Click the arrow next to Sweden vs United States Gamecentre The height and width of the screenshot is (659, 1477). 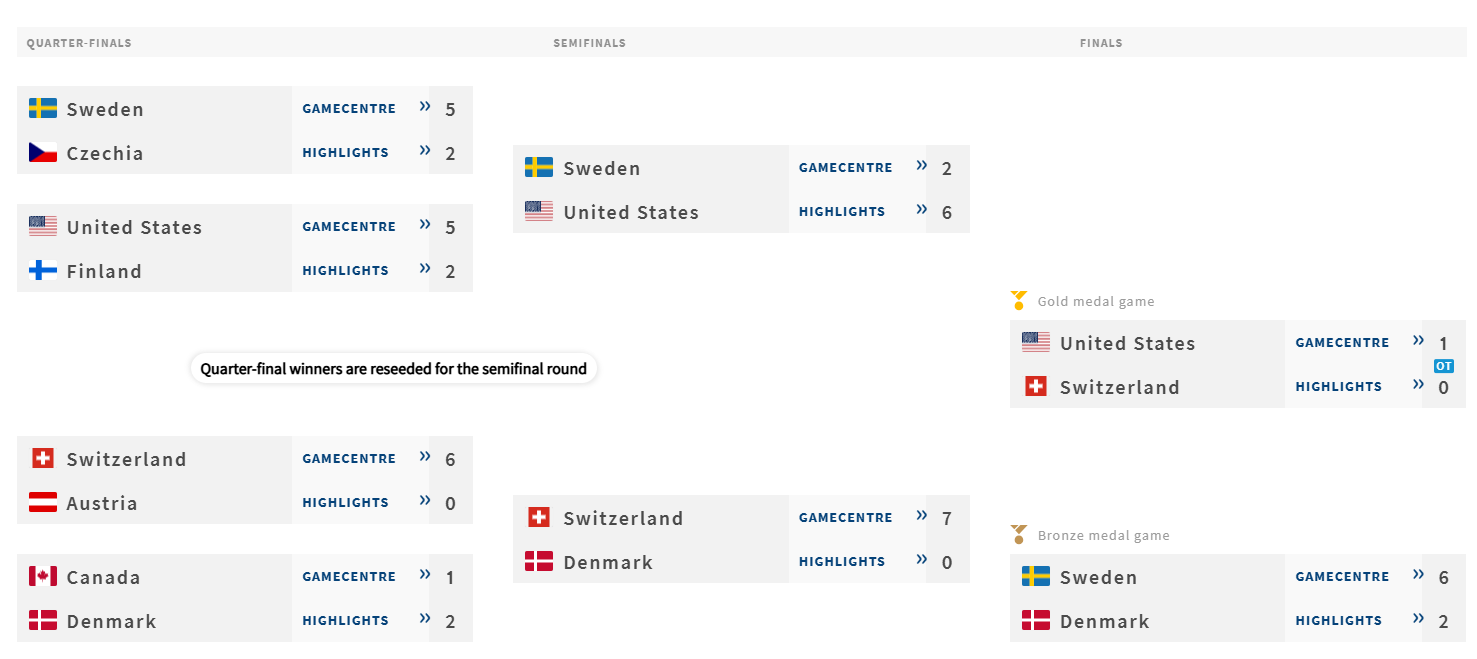point(922,166)
